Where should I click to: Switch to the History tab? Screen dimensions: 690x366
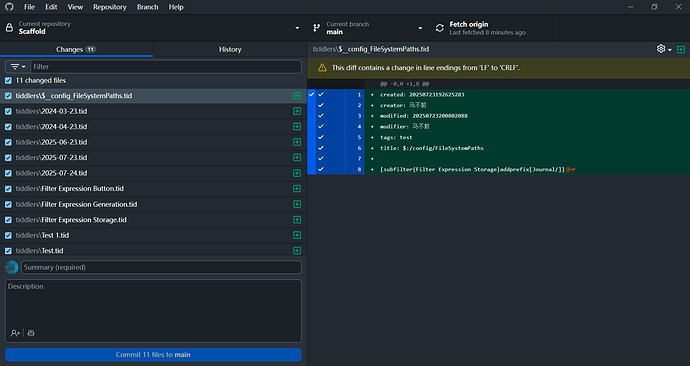[230, 49]
